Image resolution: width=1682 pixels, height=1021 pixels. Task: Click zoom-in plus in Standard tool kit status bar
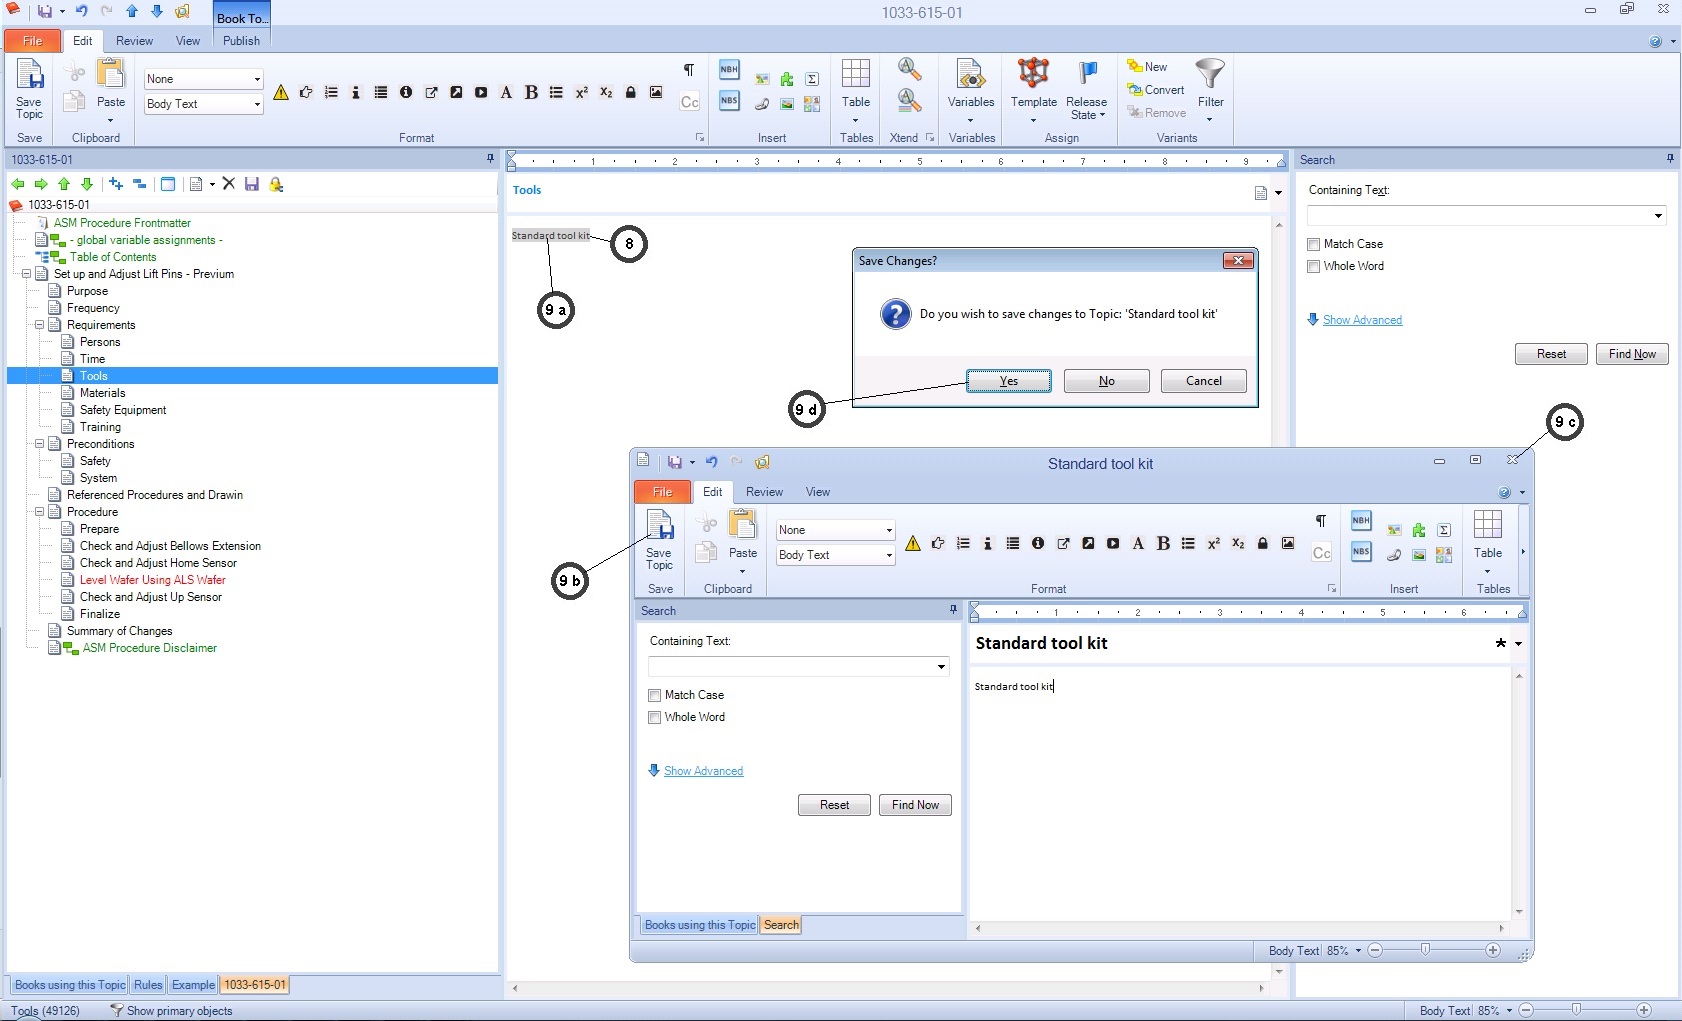1493,950
